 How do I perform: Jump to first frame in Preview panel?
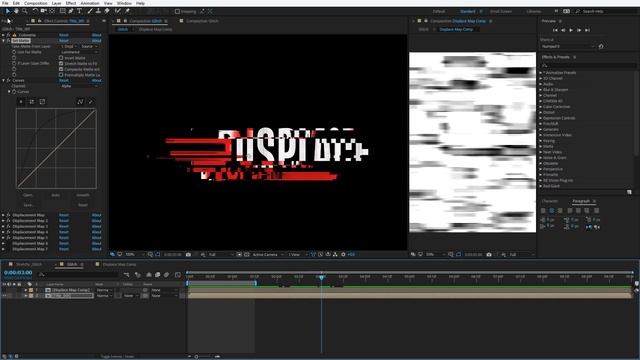pos(555,30)
